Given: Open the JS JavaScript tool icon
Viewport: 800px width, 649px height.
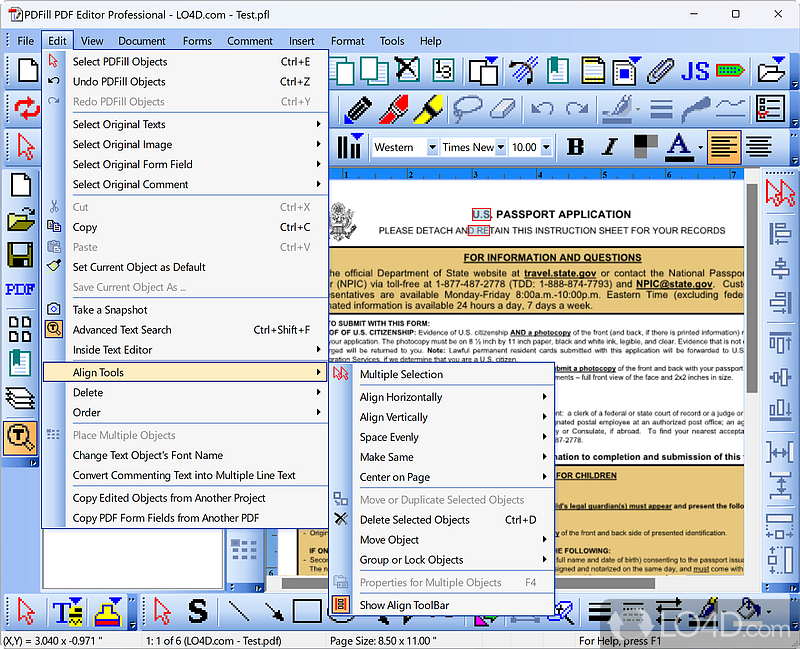Looking at the screenshot, I should pos(694,70).
